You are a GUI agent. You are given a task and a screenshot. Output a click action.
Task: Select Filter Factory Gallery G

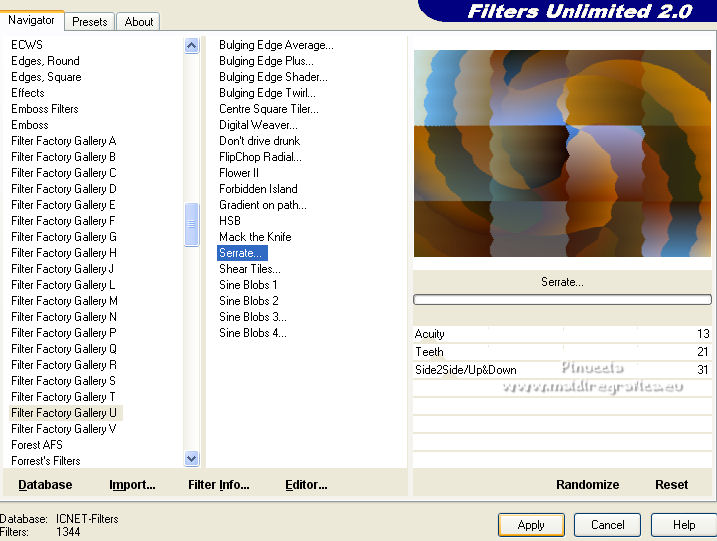click(64, 237)
